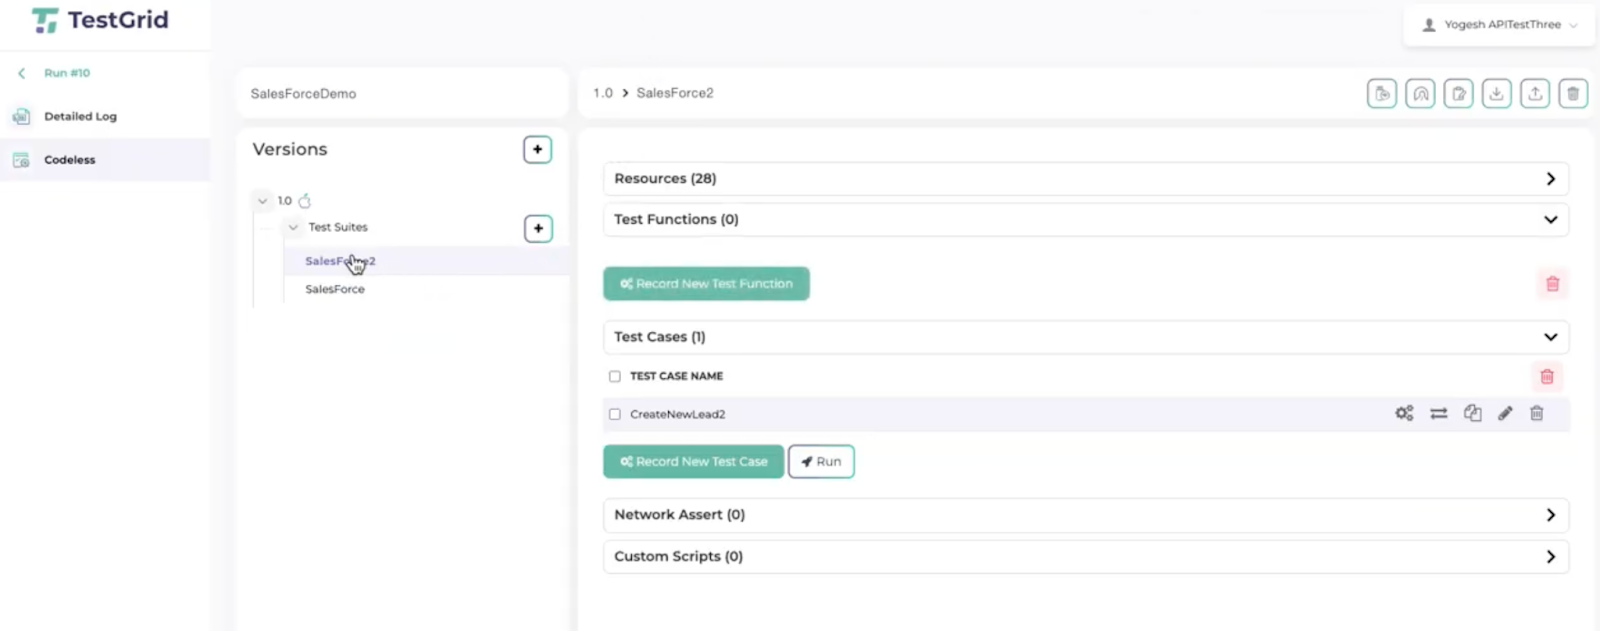The height and width of the screenshot is (631, 1600).
Task: Toggle the TEST CASE NAME select-all checkbox
Action: pos(615,377)
